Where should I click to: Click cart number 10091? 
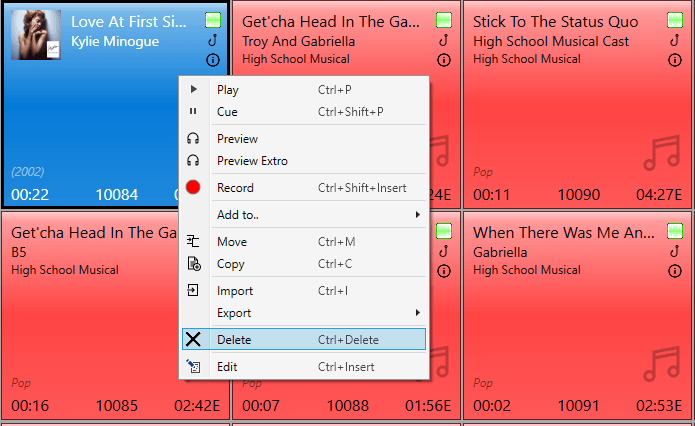[x=578, y=406]
